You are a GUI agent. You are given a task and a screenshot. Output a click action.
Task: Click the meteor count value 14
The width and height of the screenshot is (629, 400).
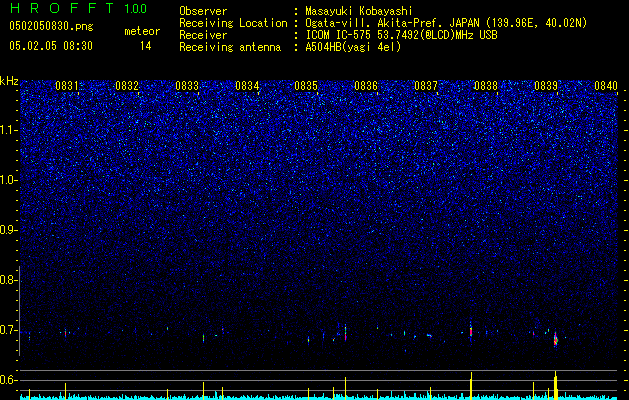tap(146, 46)
